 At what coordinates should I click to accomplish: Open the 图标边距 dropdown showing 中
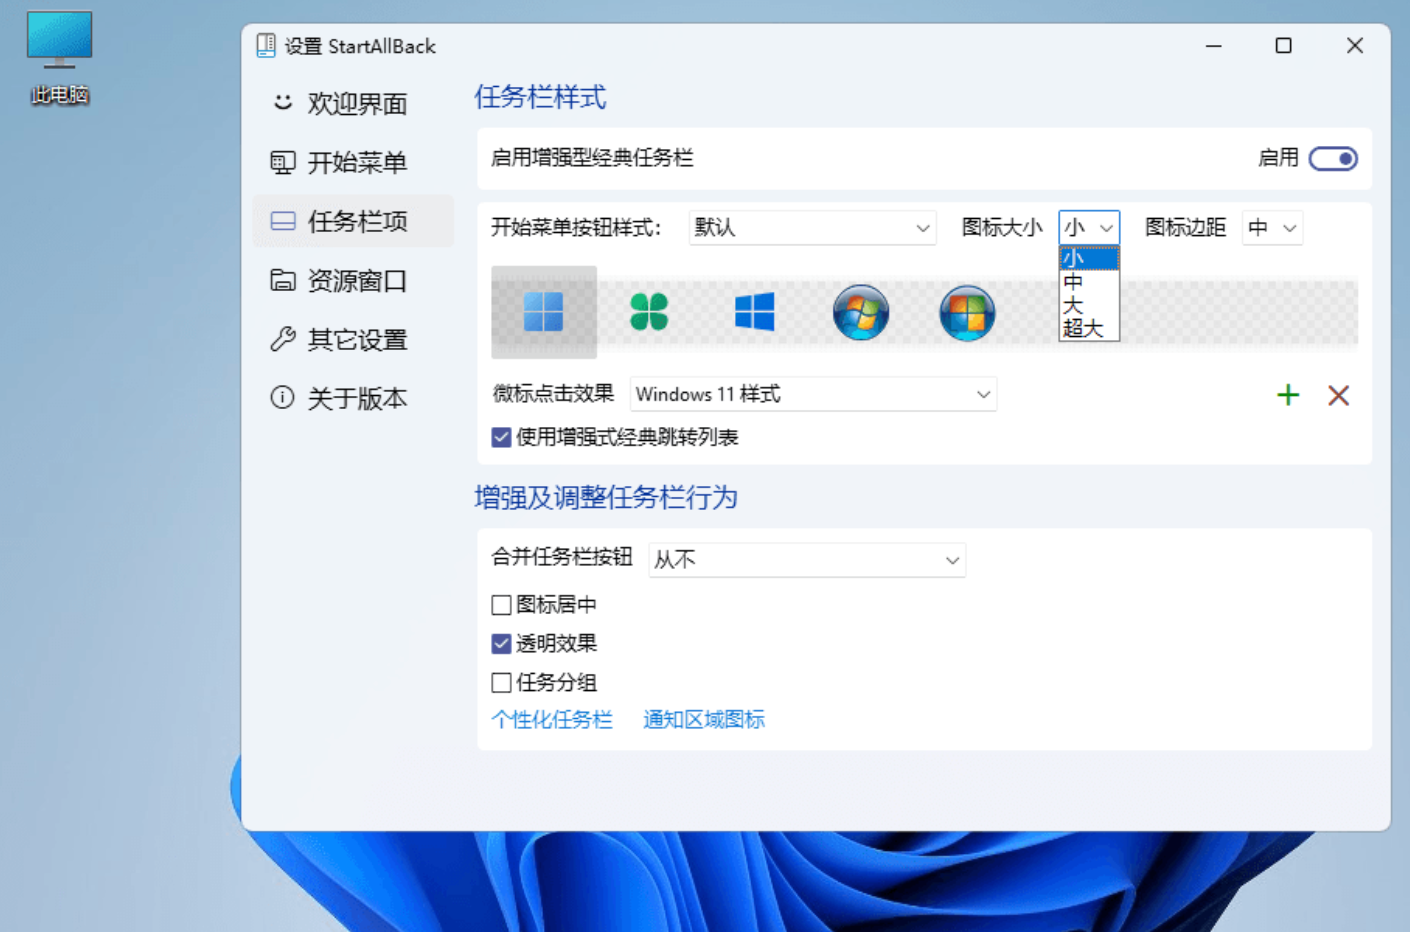tap(1272, 228)
